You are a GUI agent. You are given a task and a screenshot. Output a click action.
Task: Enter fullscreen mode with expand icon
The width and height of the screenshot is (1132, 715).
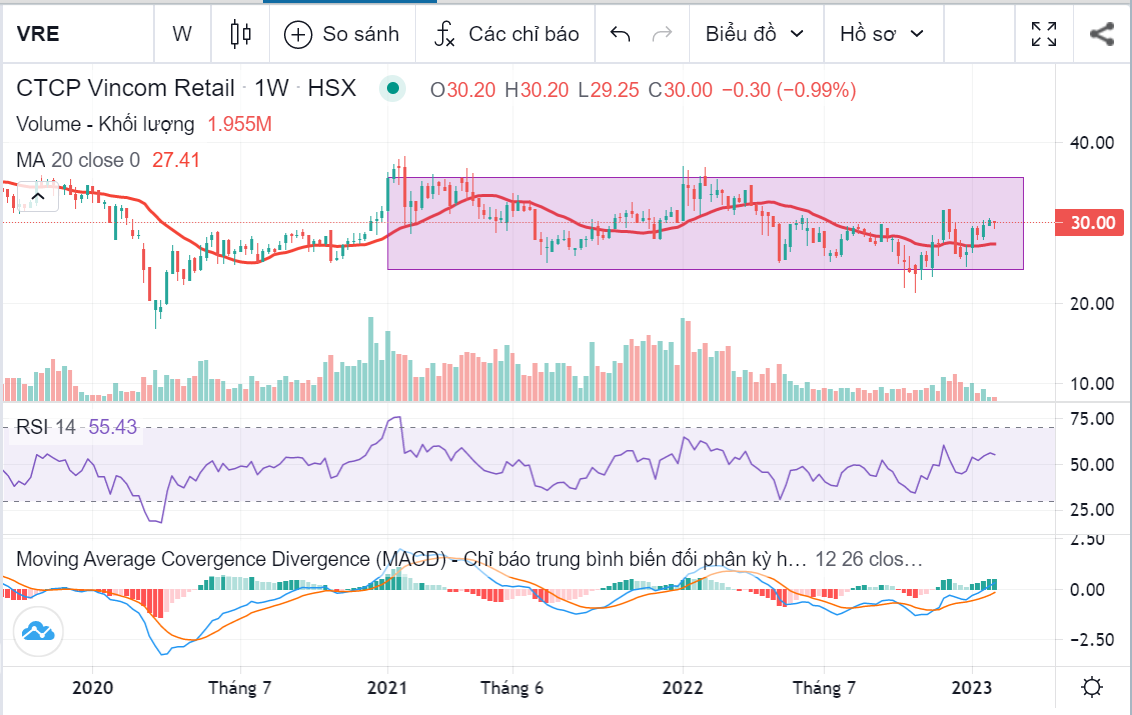point(1044,34)
